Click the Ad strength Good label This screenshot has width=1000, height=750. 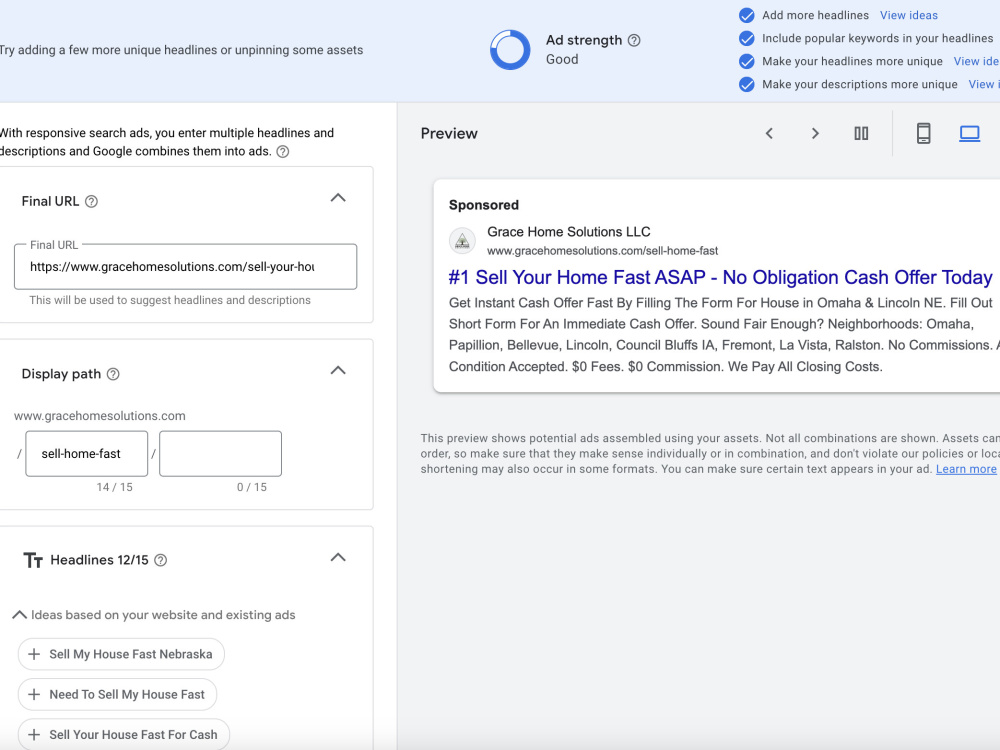click(562, 59)
